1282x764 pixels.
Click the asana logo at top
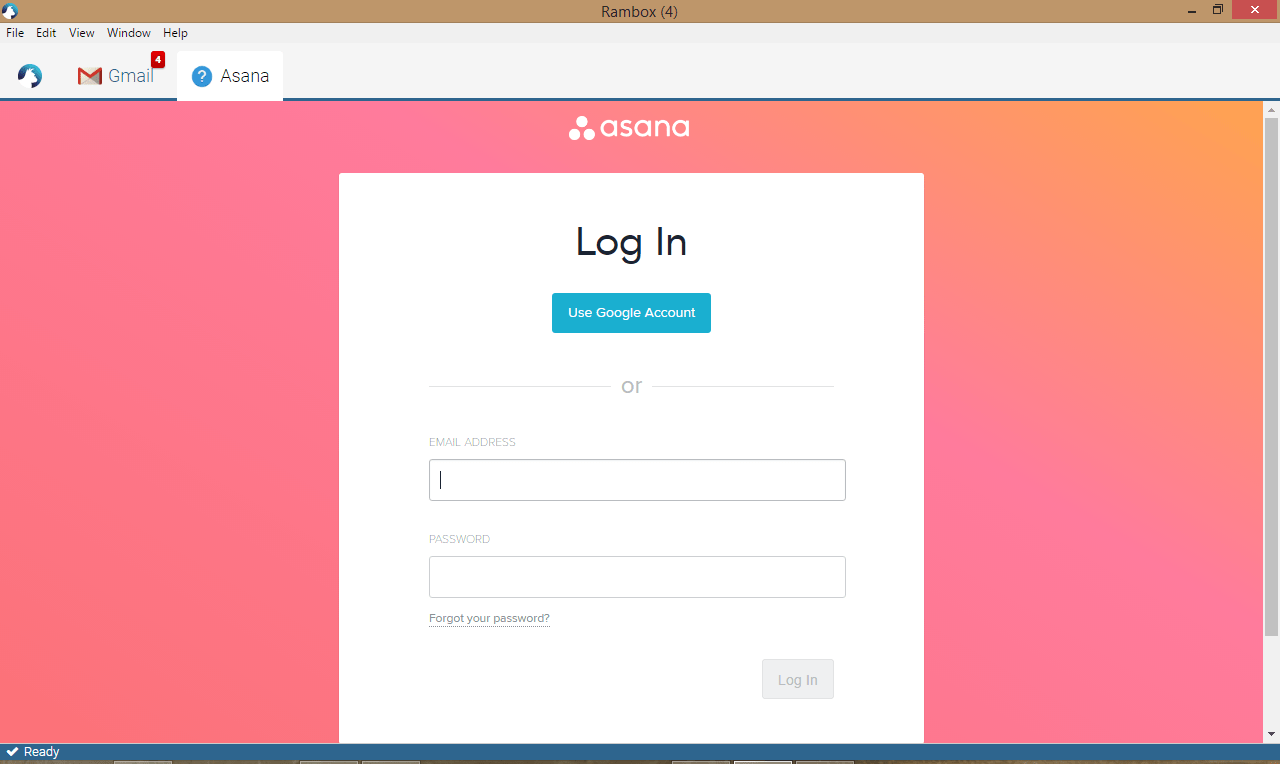[629, 128]
